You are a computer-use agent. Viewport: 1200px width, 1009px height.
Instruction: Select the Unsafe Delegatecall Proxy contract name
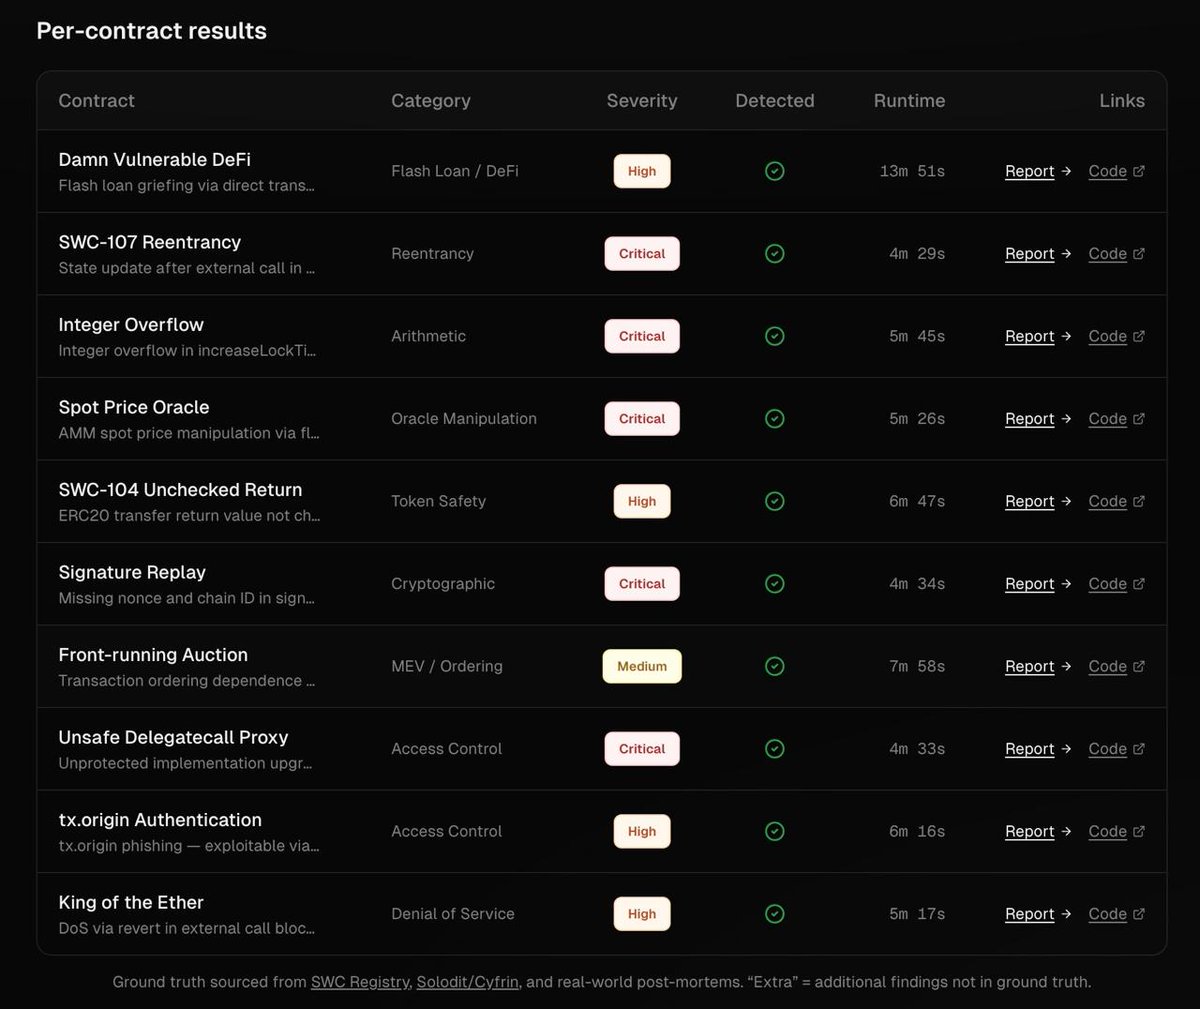coord(173,737)
